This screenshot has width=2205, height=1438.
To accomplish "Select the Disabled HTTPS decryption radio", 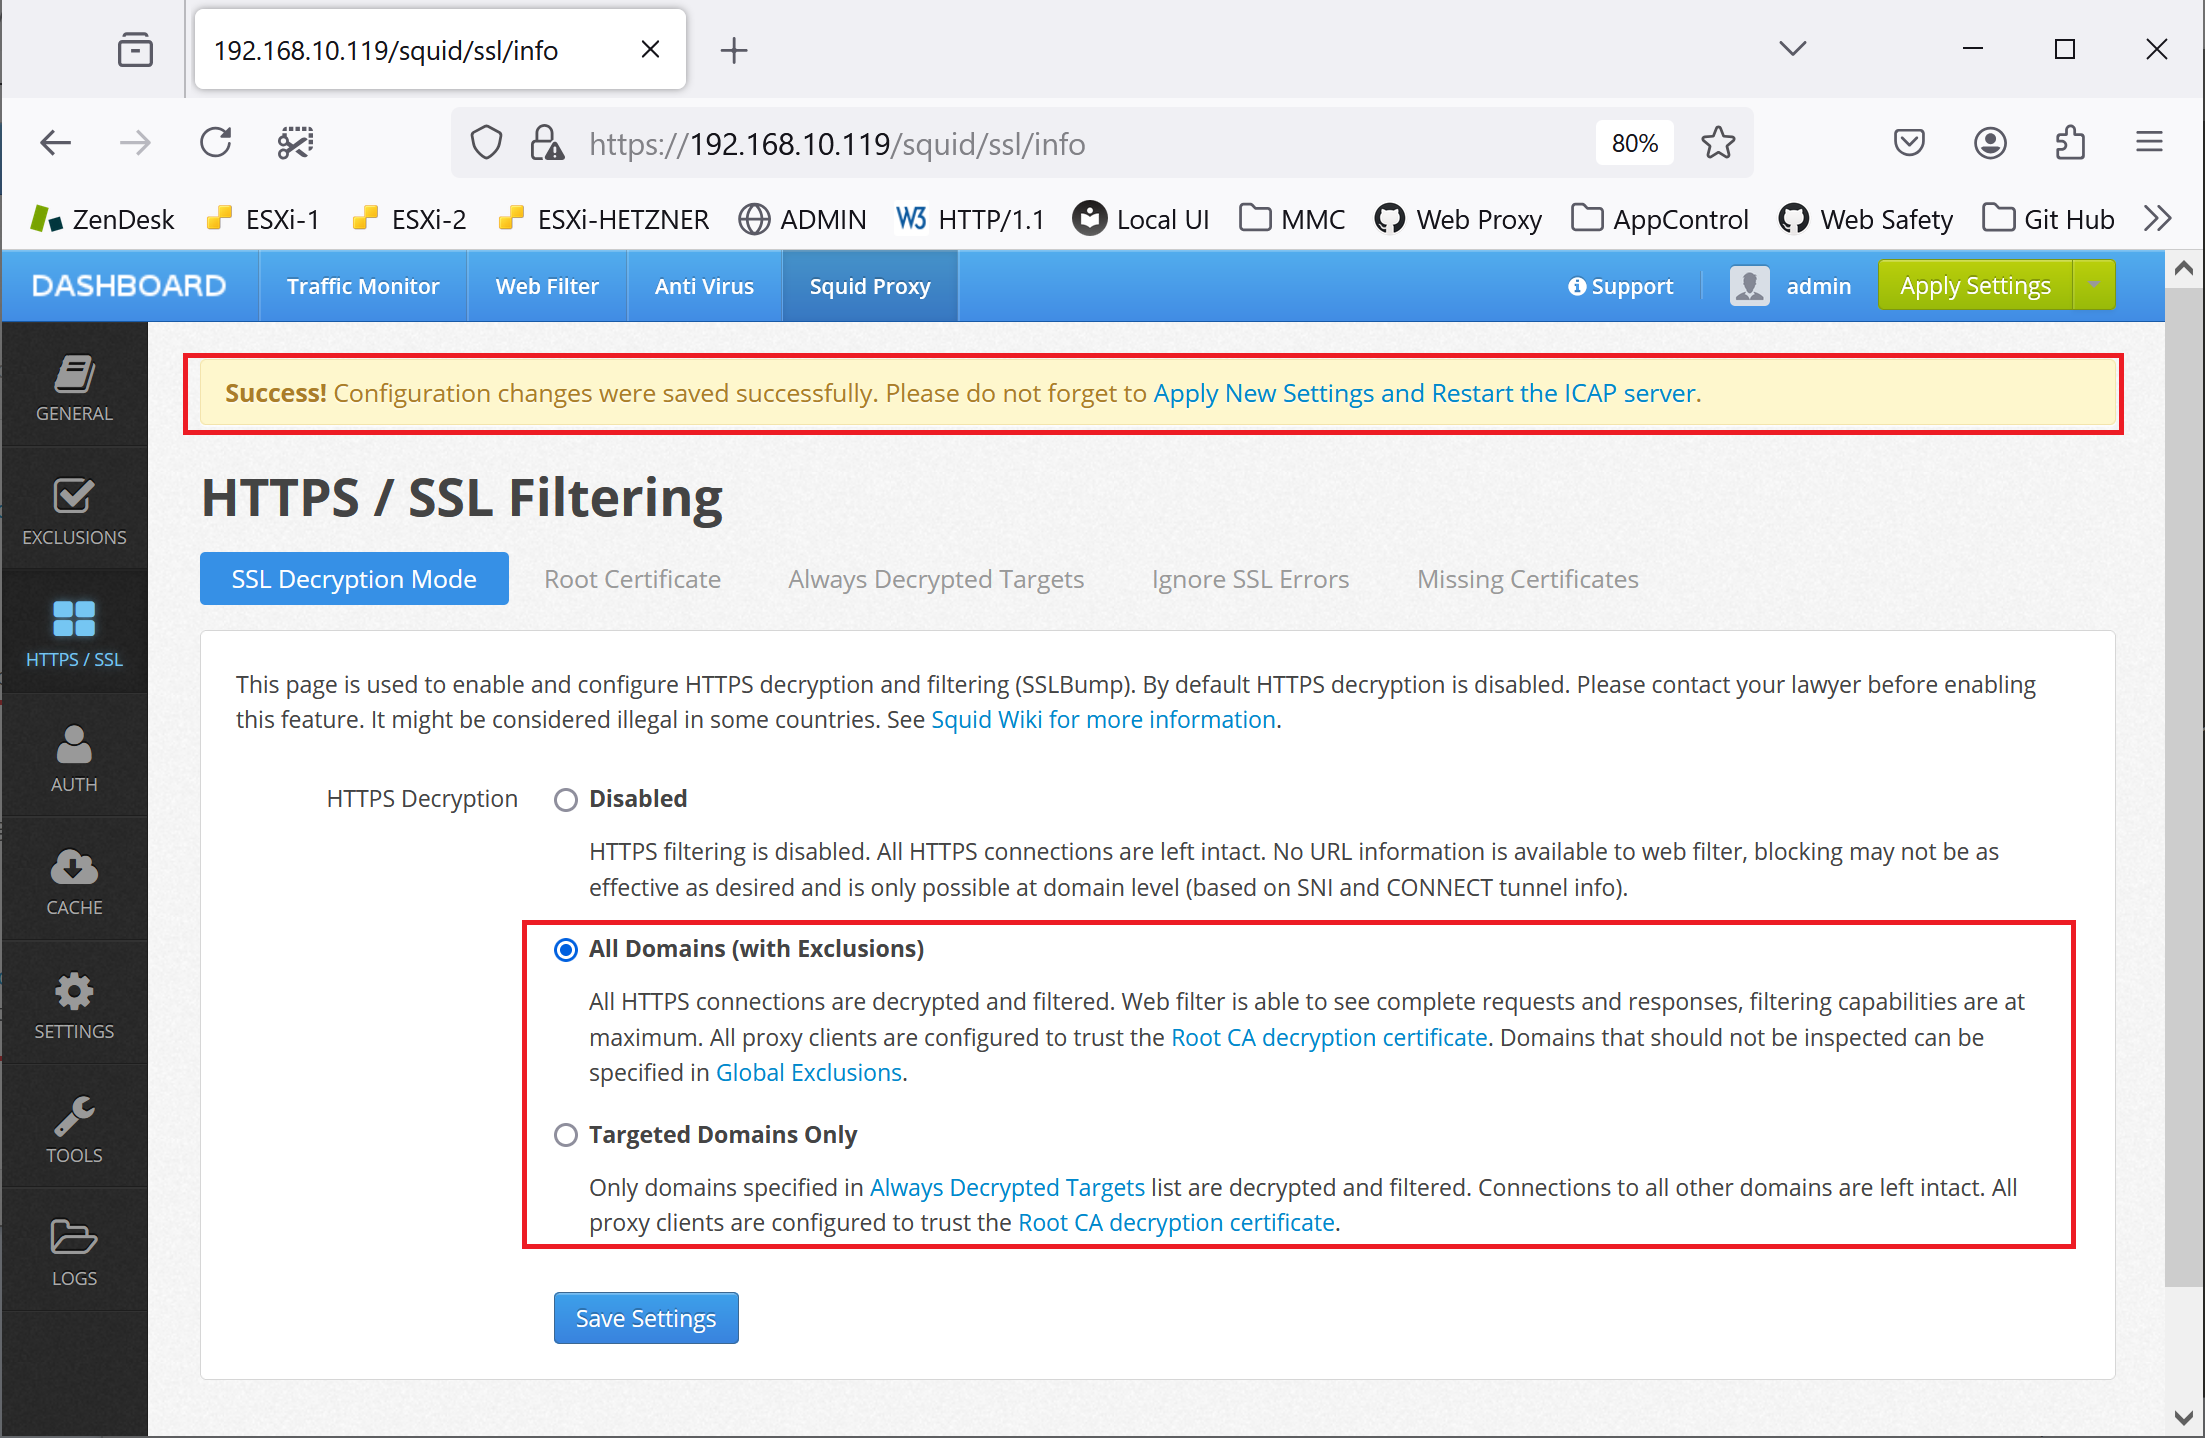I will [566, 800].
